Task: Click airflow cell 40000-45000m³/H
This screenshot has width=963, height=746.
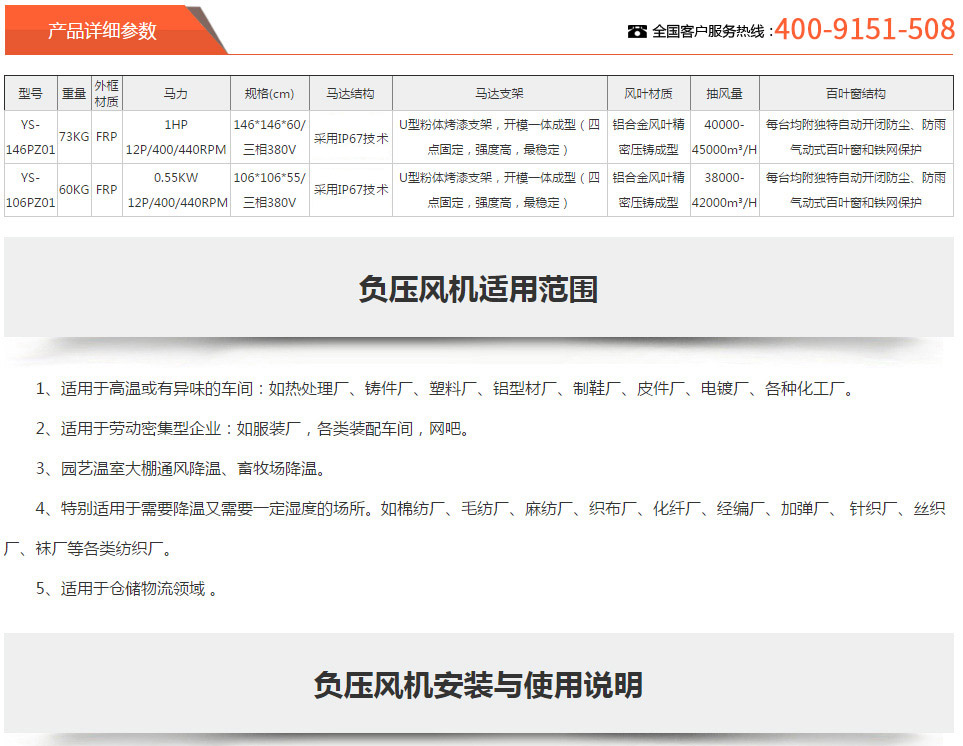Action: pos(725,137)
